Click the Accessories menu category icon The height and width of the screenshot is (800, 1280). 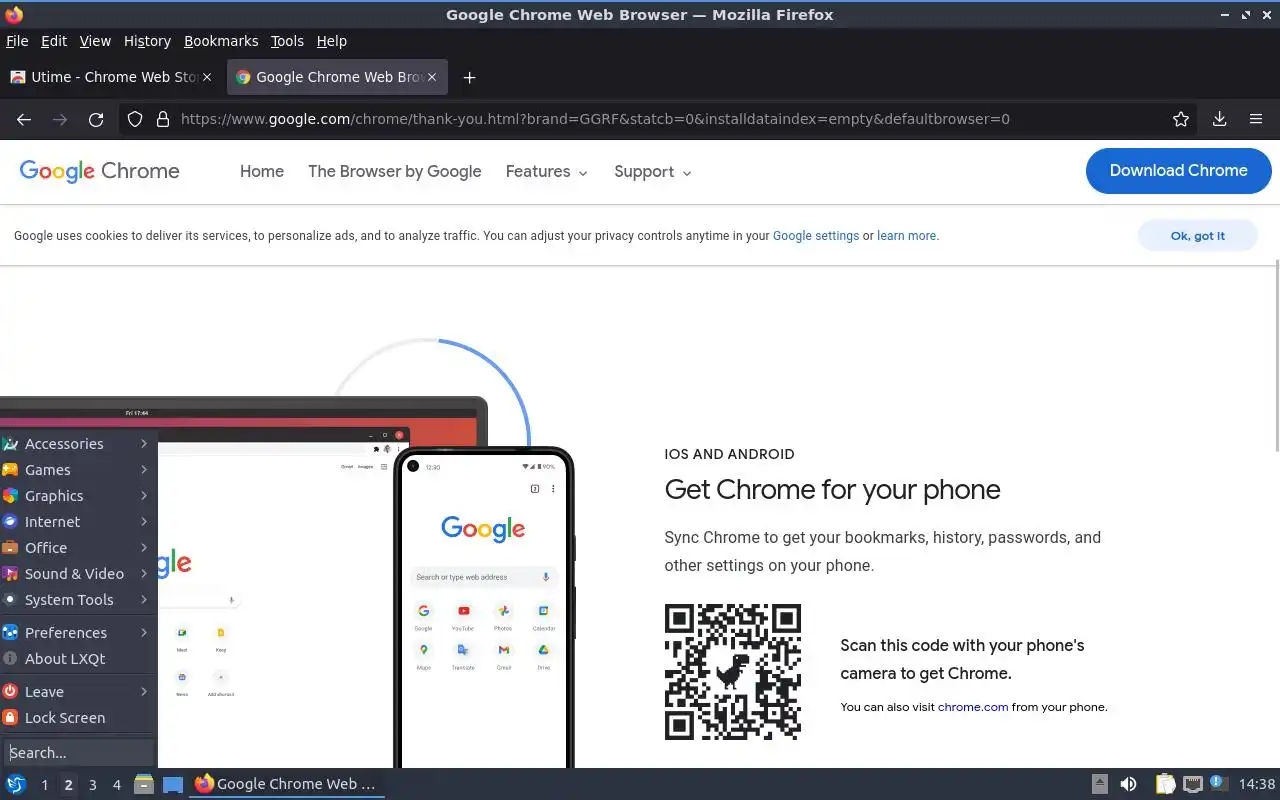pyautogui.click(x=10, y=444)
